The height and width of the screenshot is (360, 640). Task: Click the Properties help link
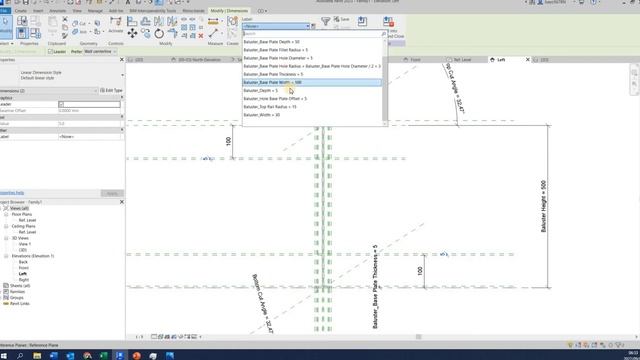click(12, 193)
